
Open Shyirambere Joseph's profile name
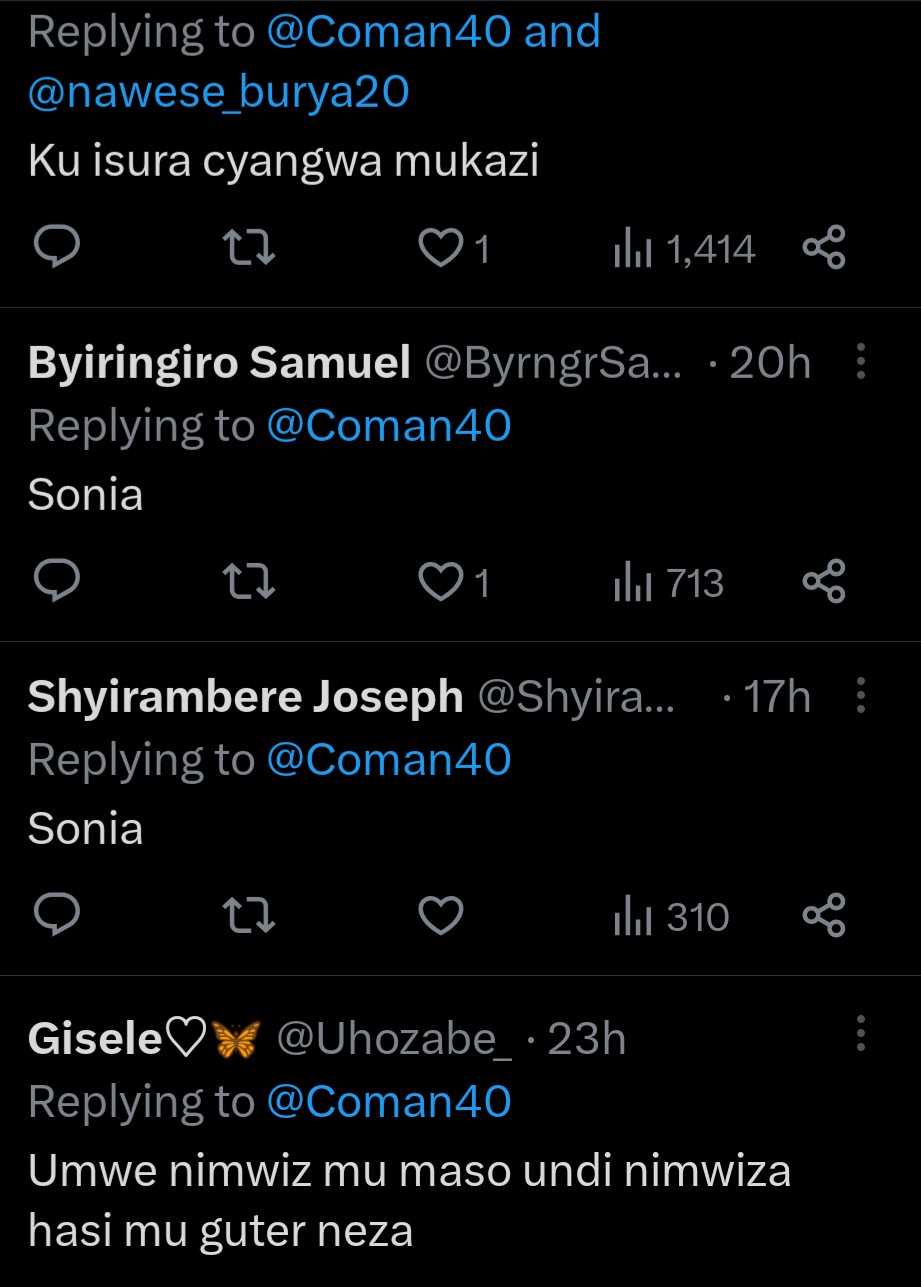click(x=245, y=697)
